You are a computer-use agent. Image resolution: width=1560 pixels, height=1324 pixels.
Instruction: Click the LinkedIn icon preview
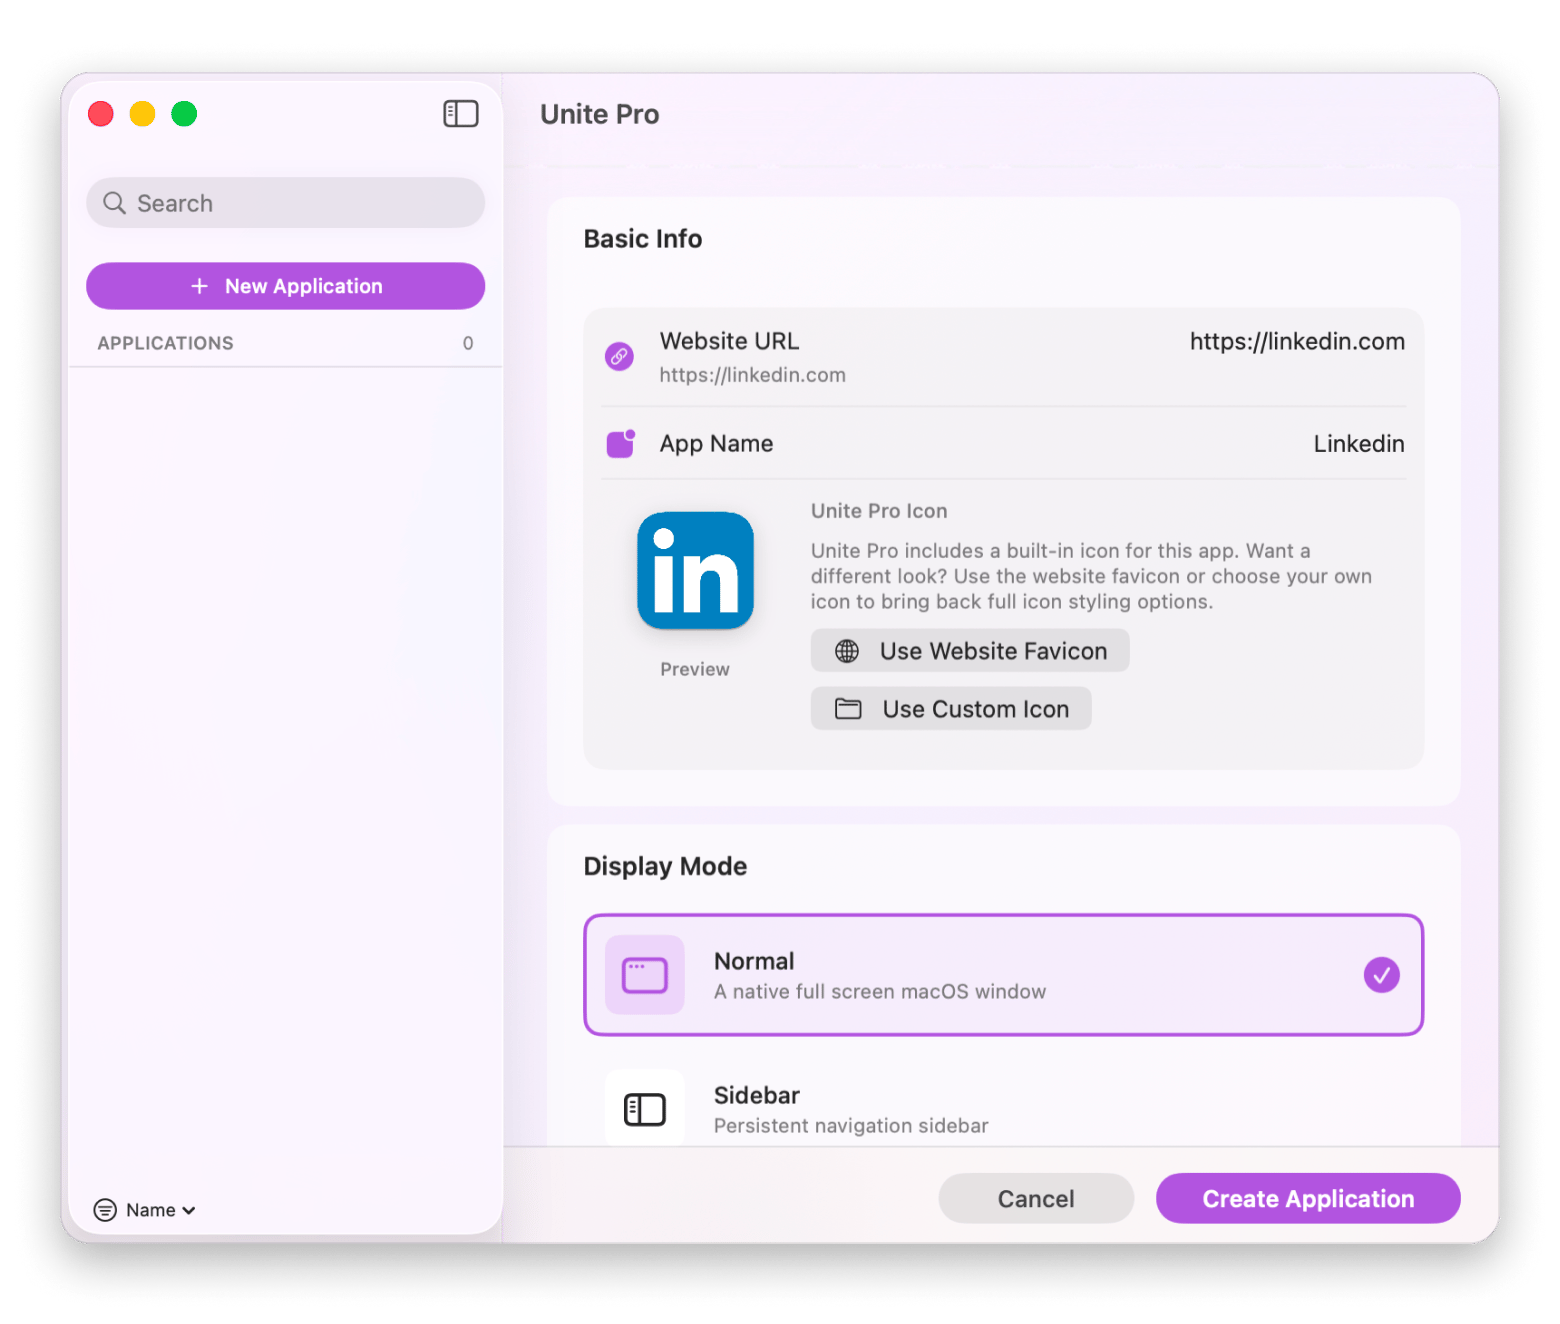click(x=695, y=571)
